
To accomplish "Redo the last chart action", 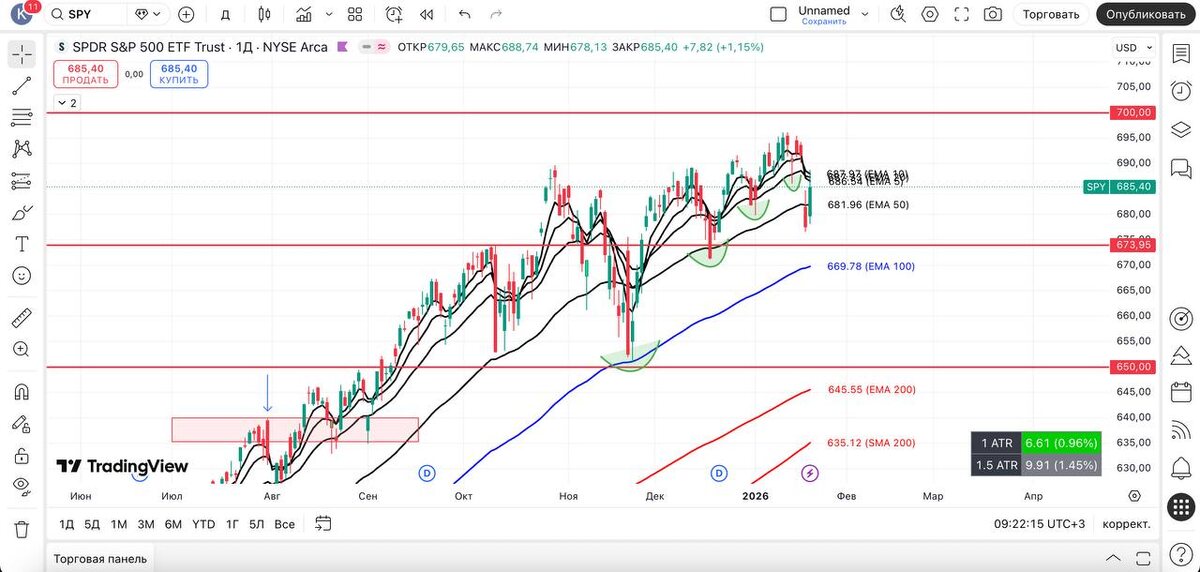I will (x=496, y=14).
